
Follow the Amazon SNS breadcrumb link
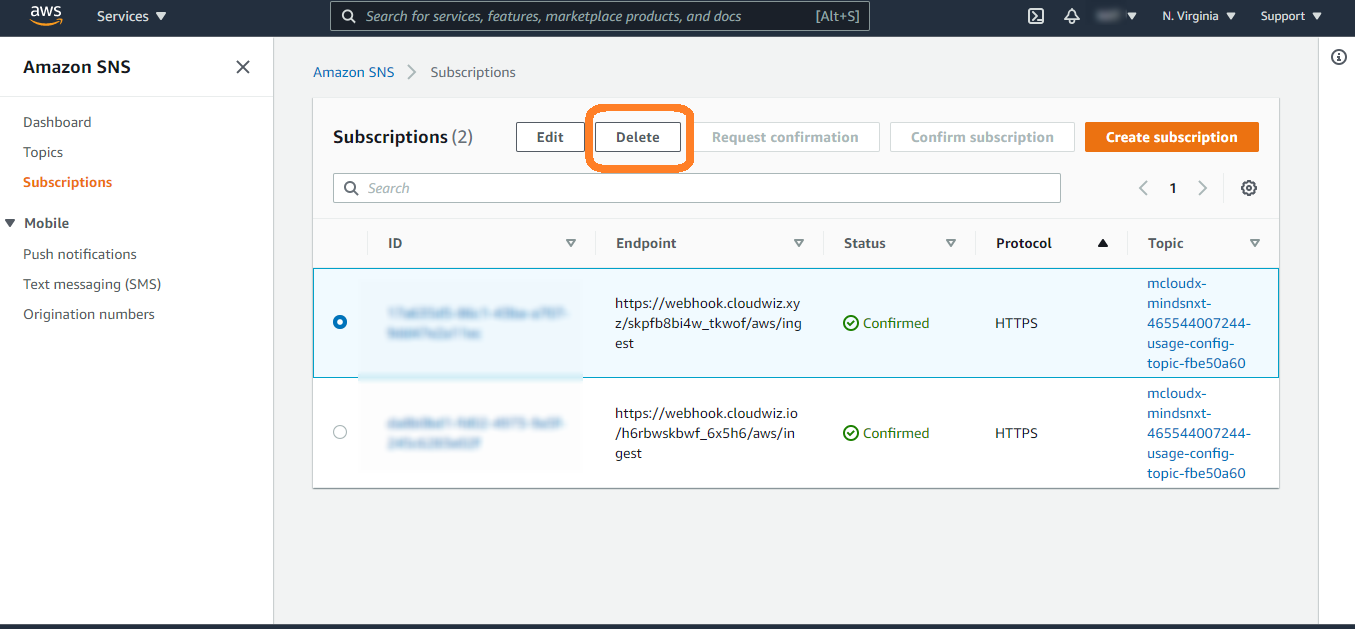coord(354,72)
